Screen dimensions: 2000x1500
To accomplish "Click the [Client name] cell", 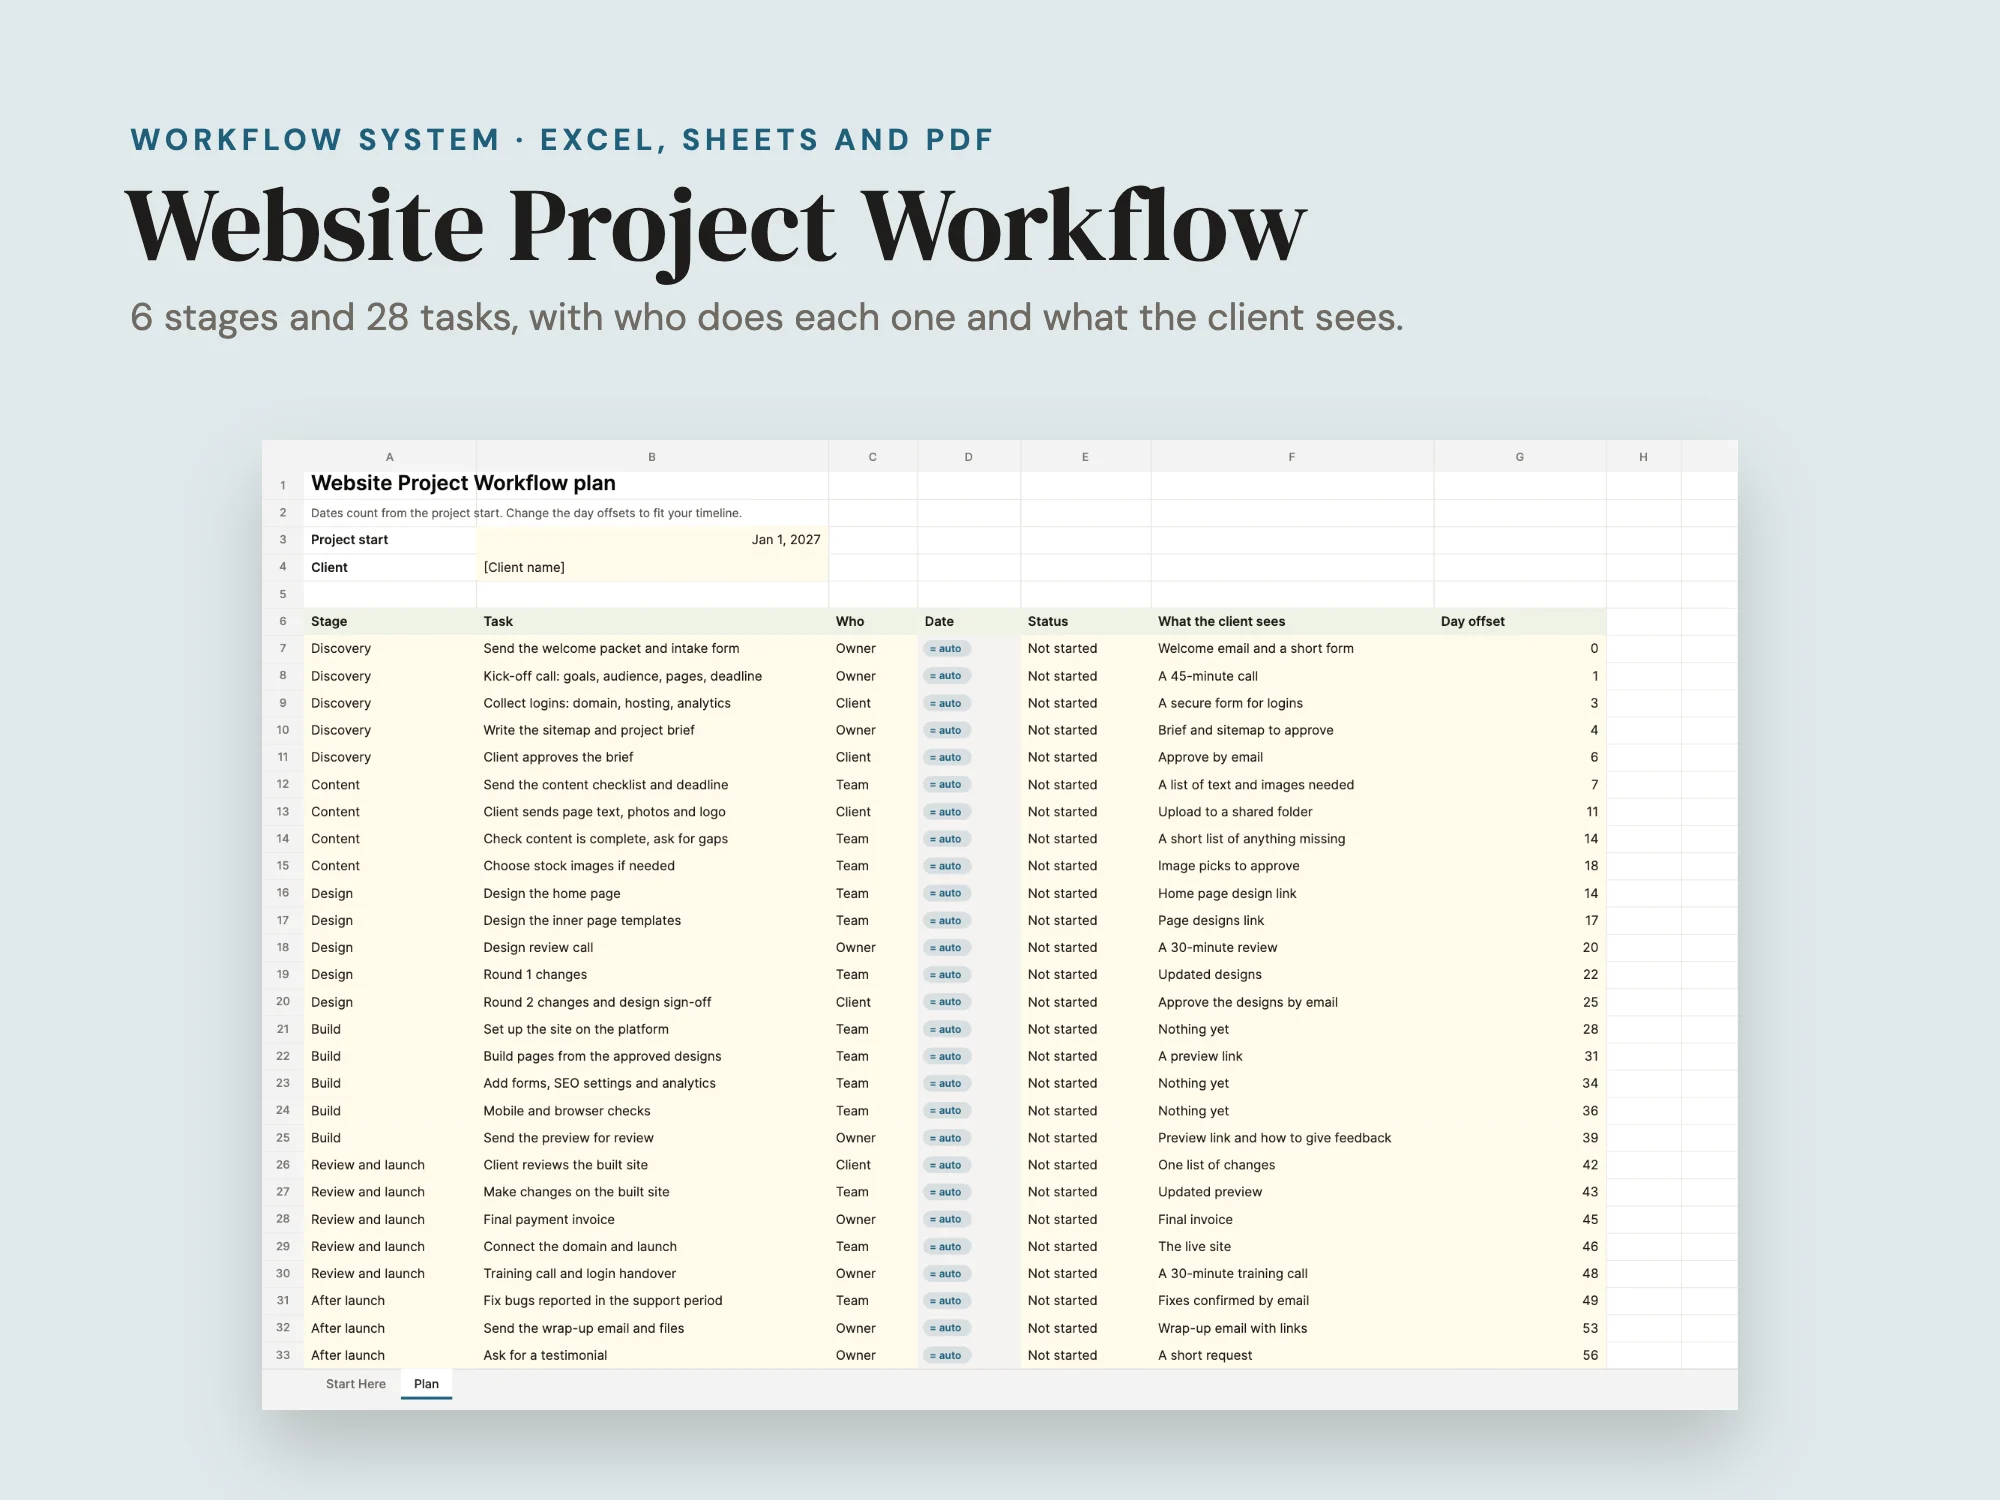I will pyautogui.click(x=652, y=567).
